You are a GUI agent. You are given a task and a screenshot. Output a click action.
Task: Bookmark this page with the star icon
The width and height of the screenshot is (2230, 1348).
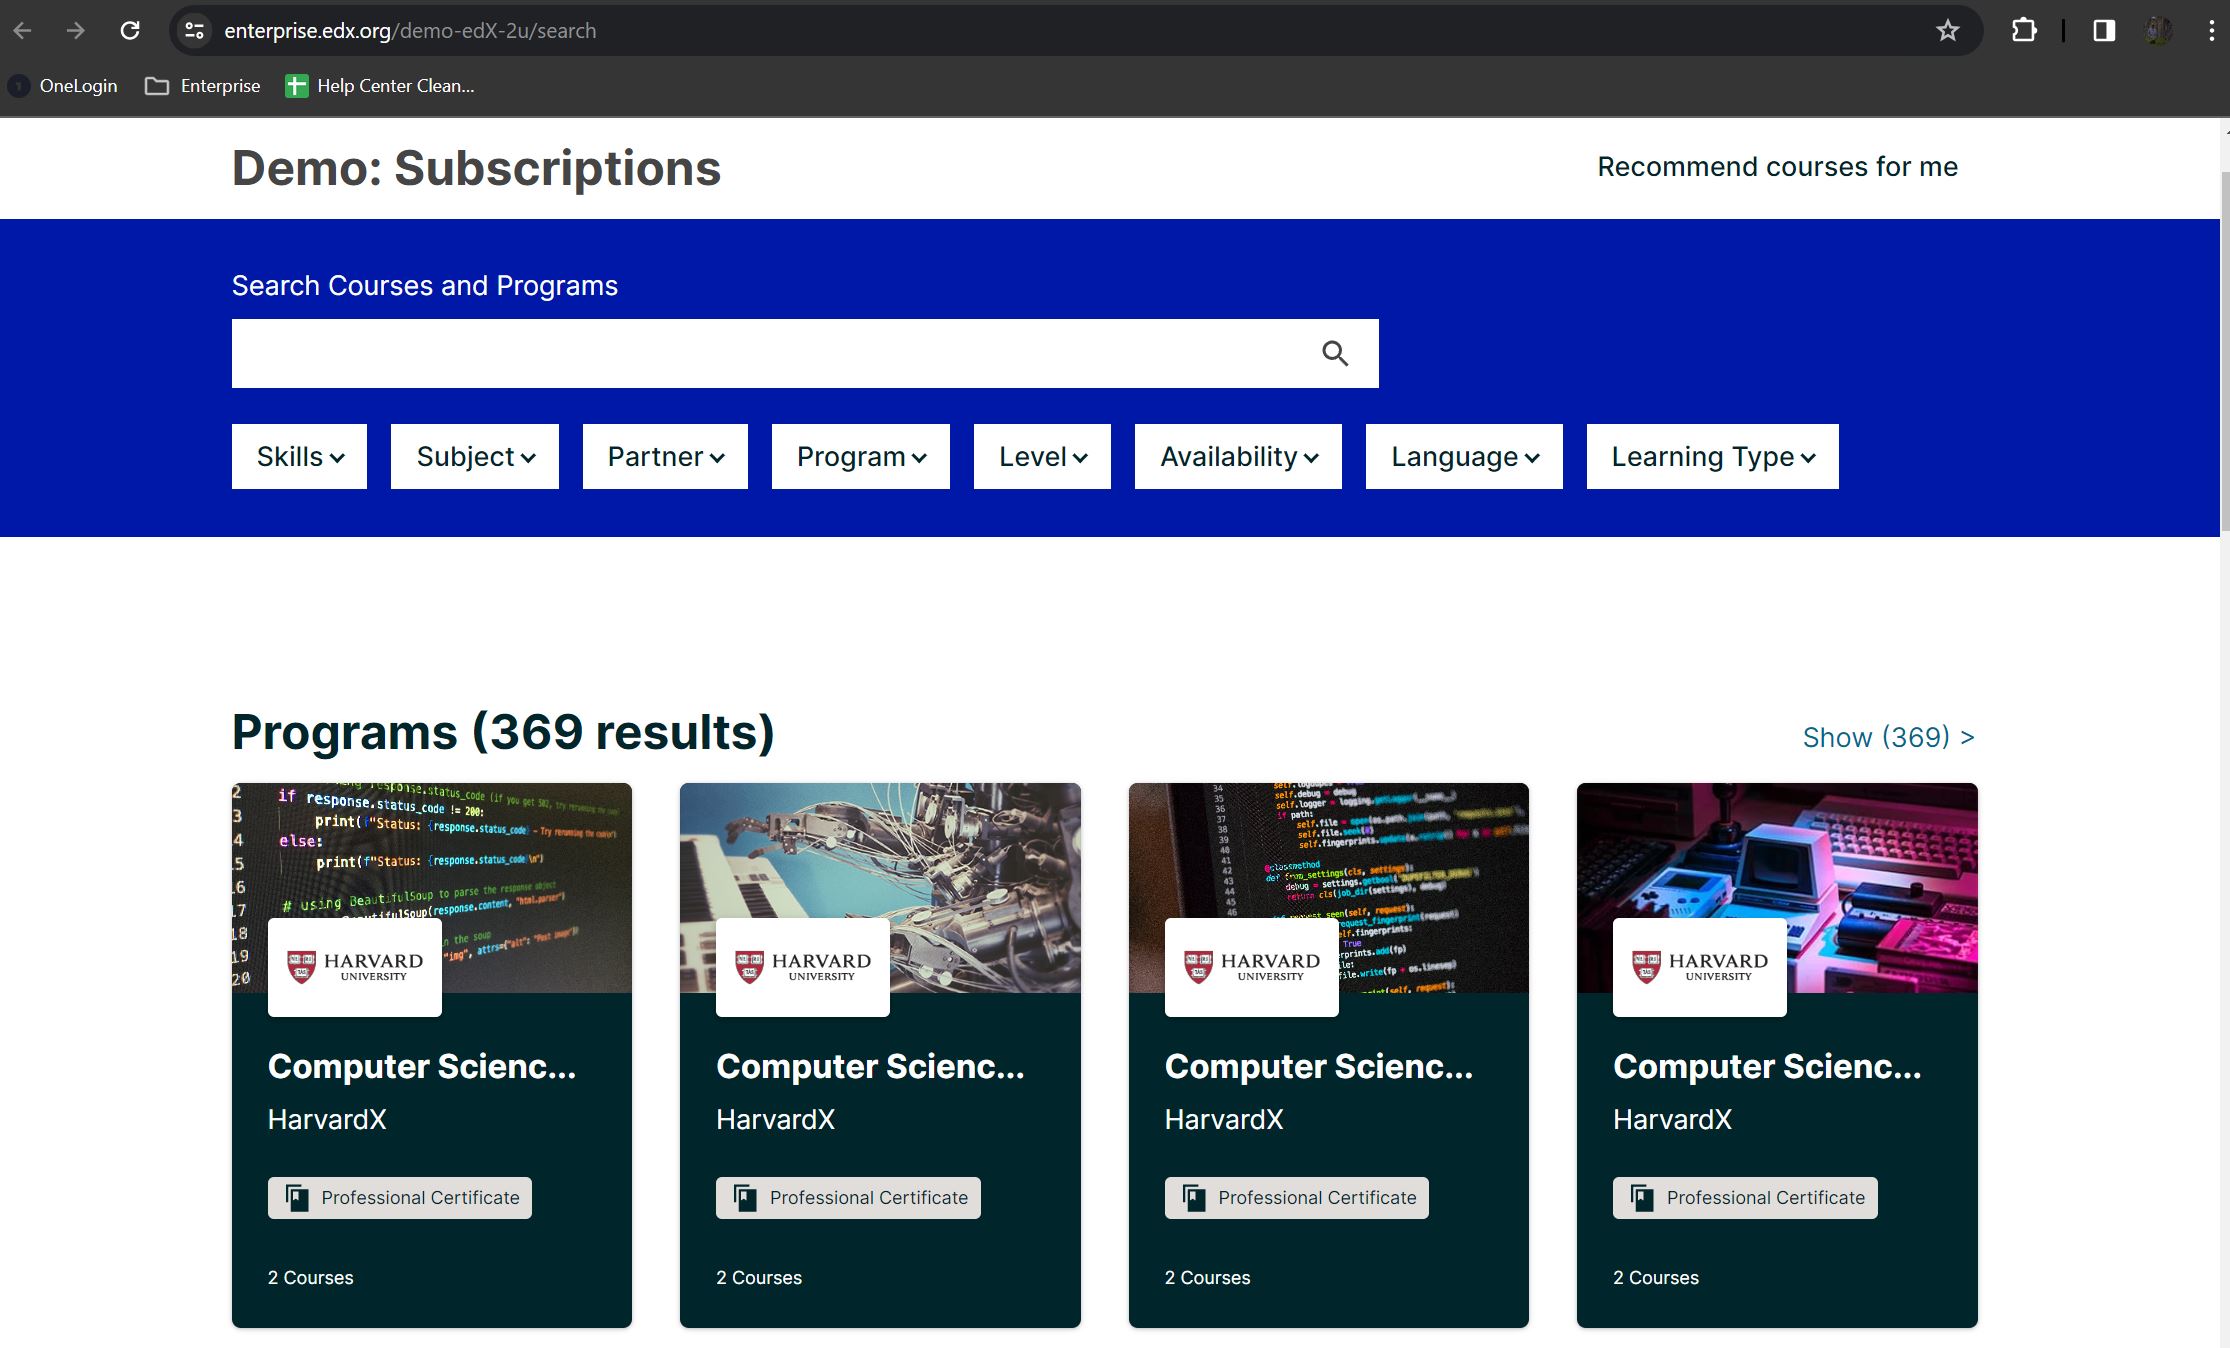click(1948, 30)
